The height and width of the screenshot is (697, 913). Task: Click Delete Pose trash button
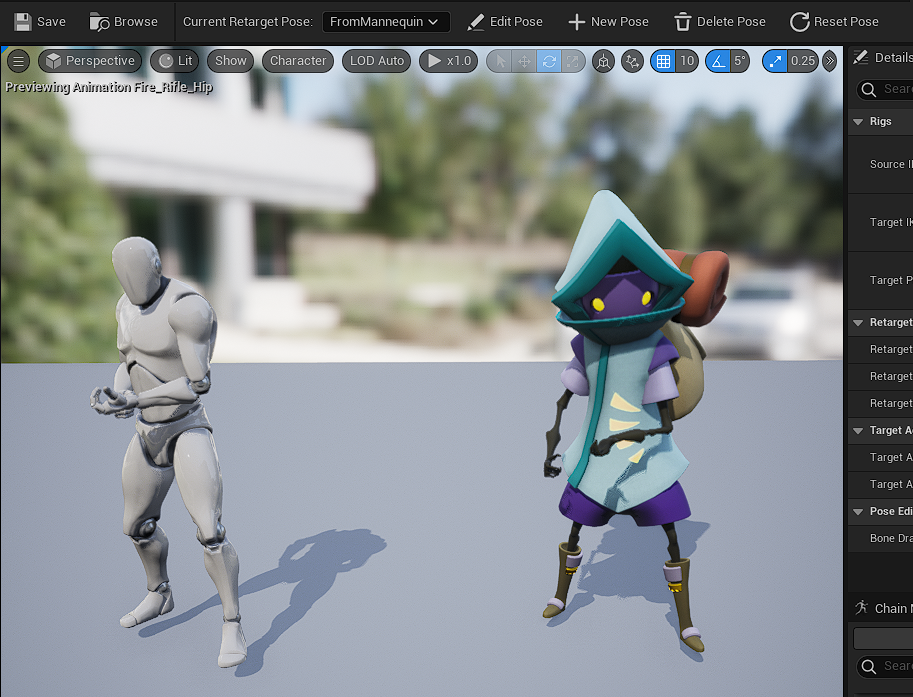point(720,22)
